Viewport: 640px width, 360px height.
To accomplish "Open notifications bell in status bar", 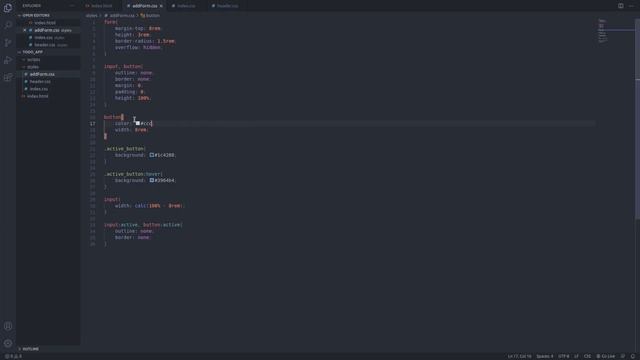I will (633, 356).
